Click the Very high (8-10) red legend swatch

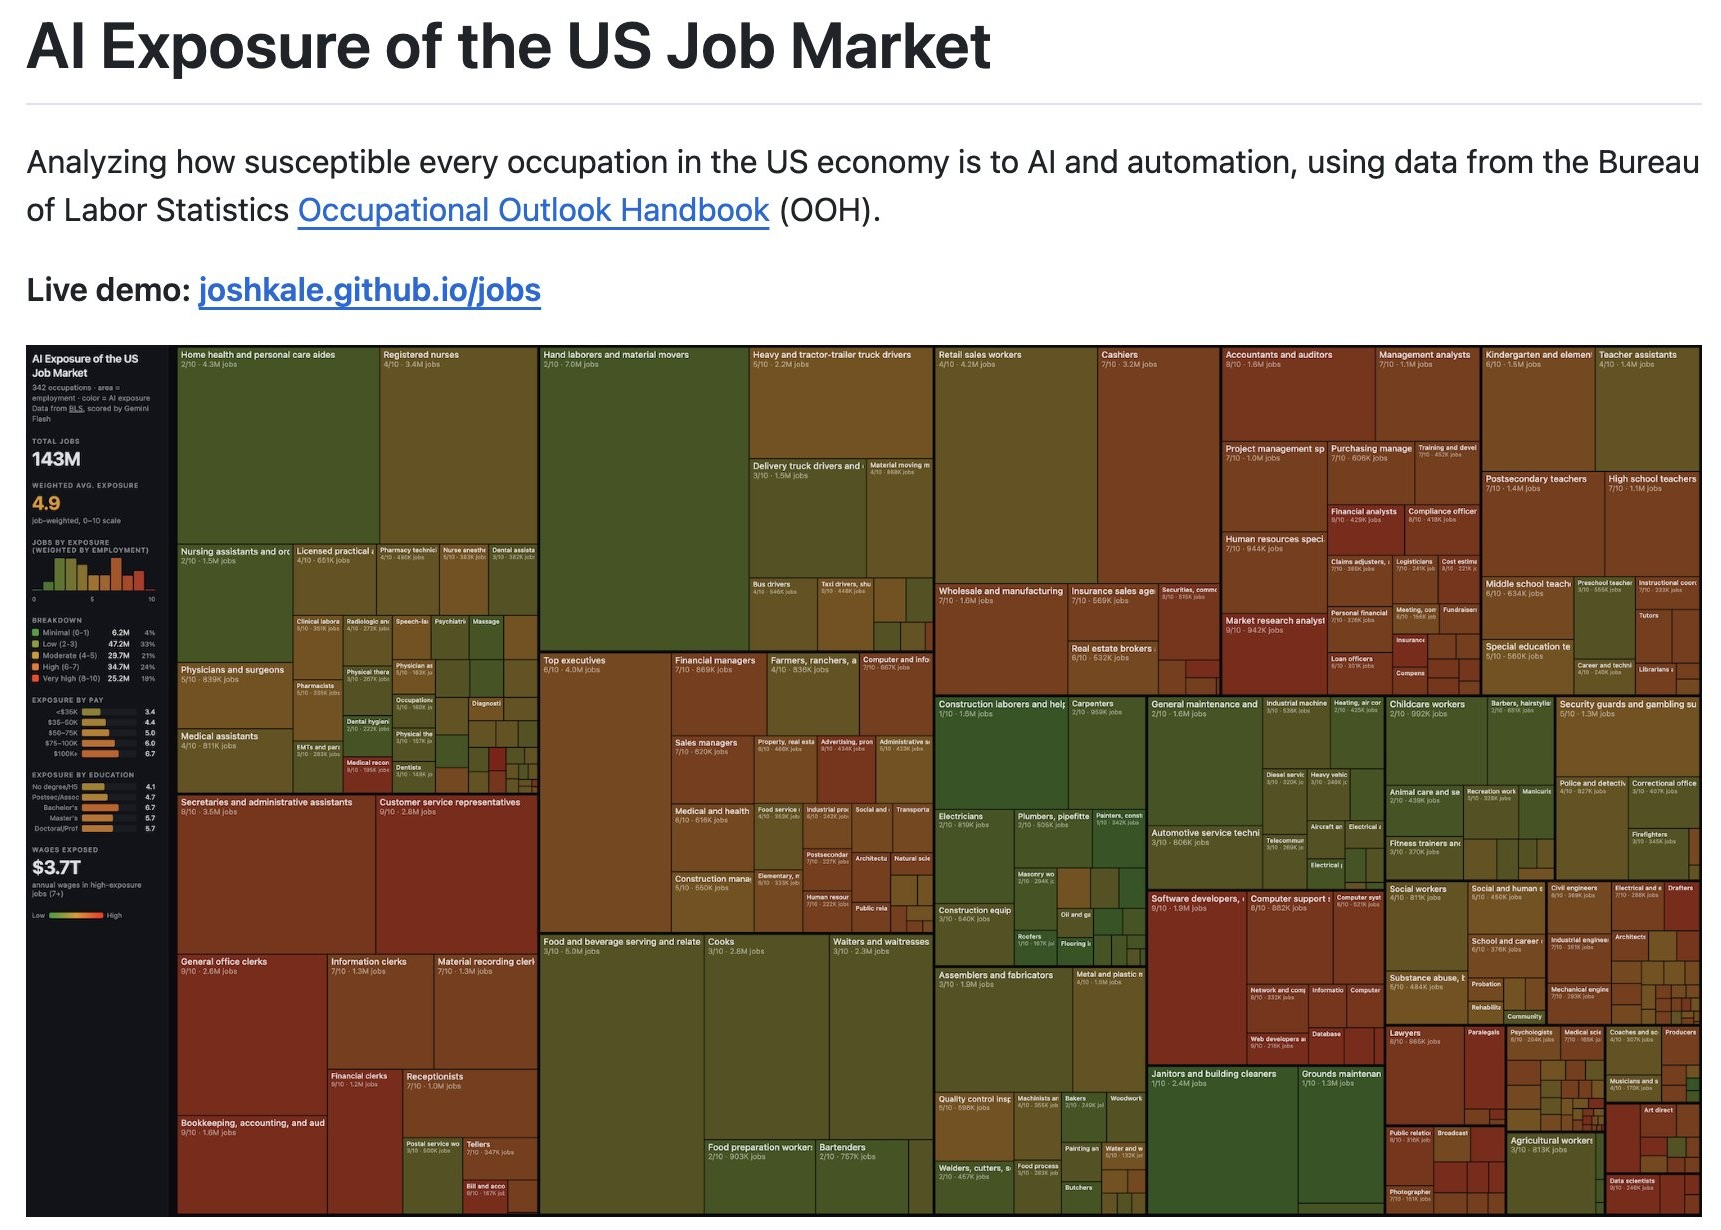pyautogui.click(x=36, y=678)
